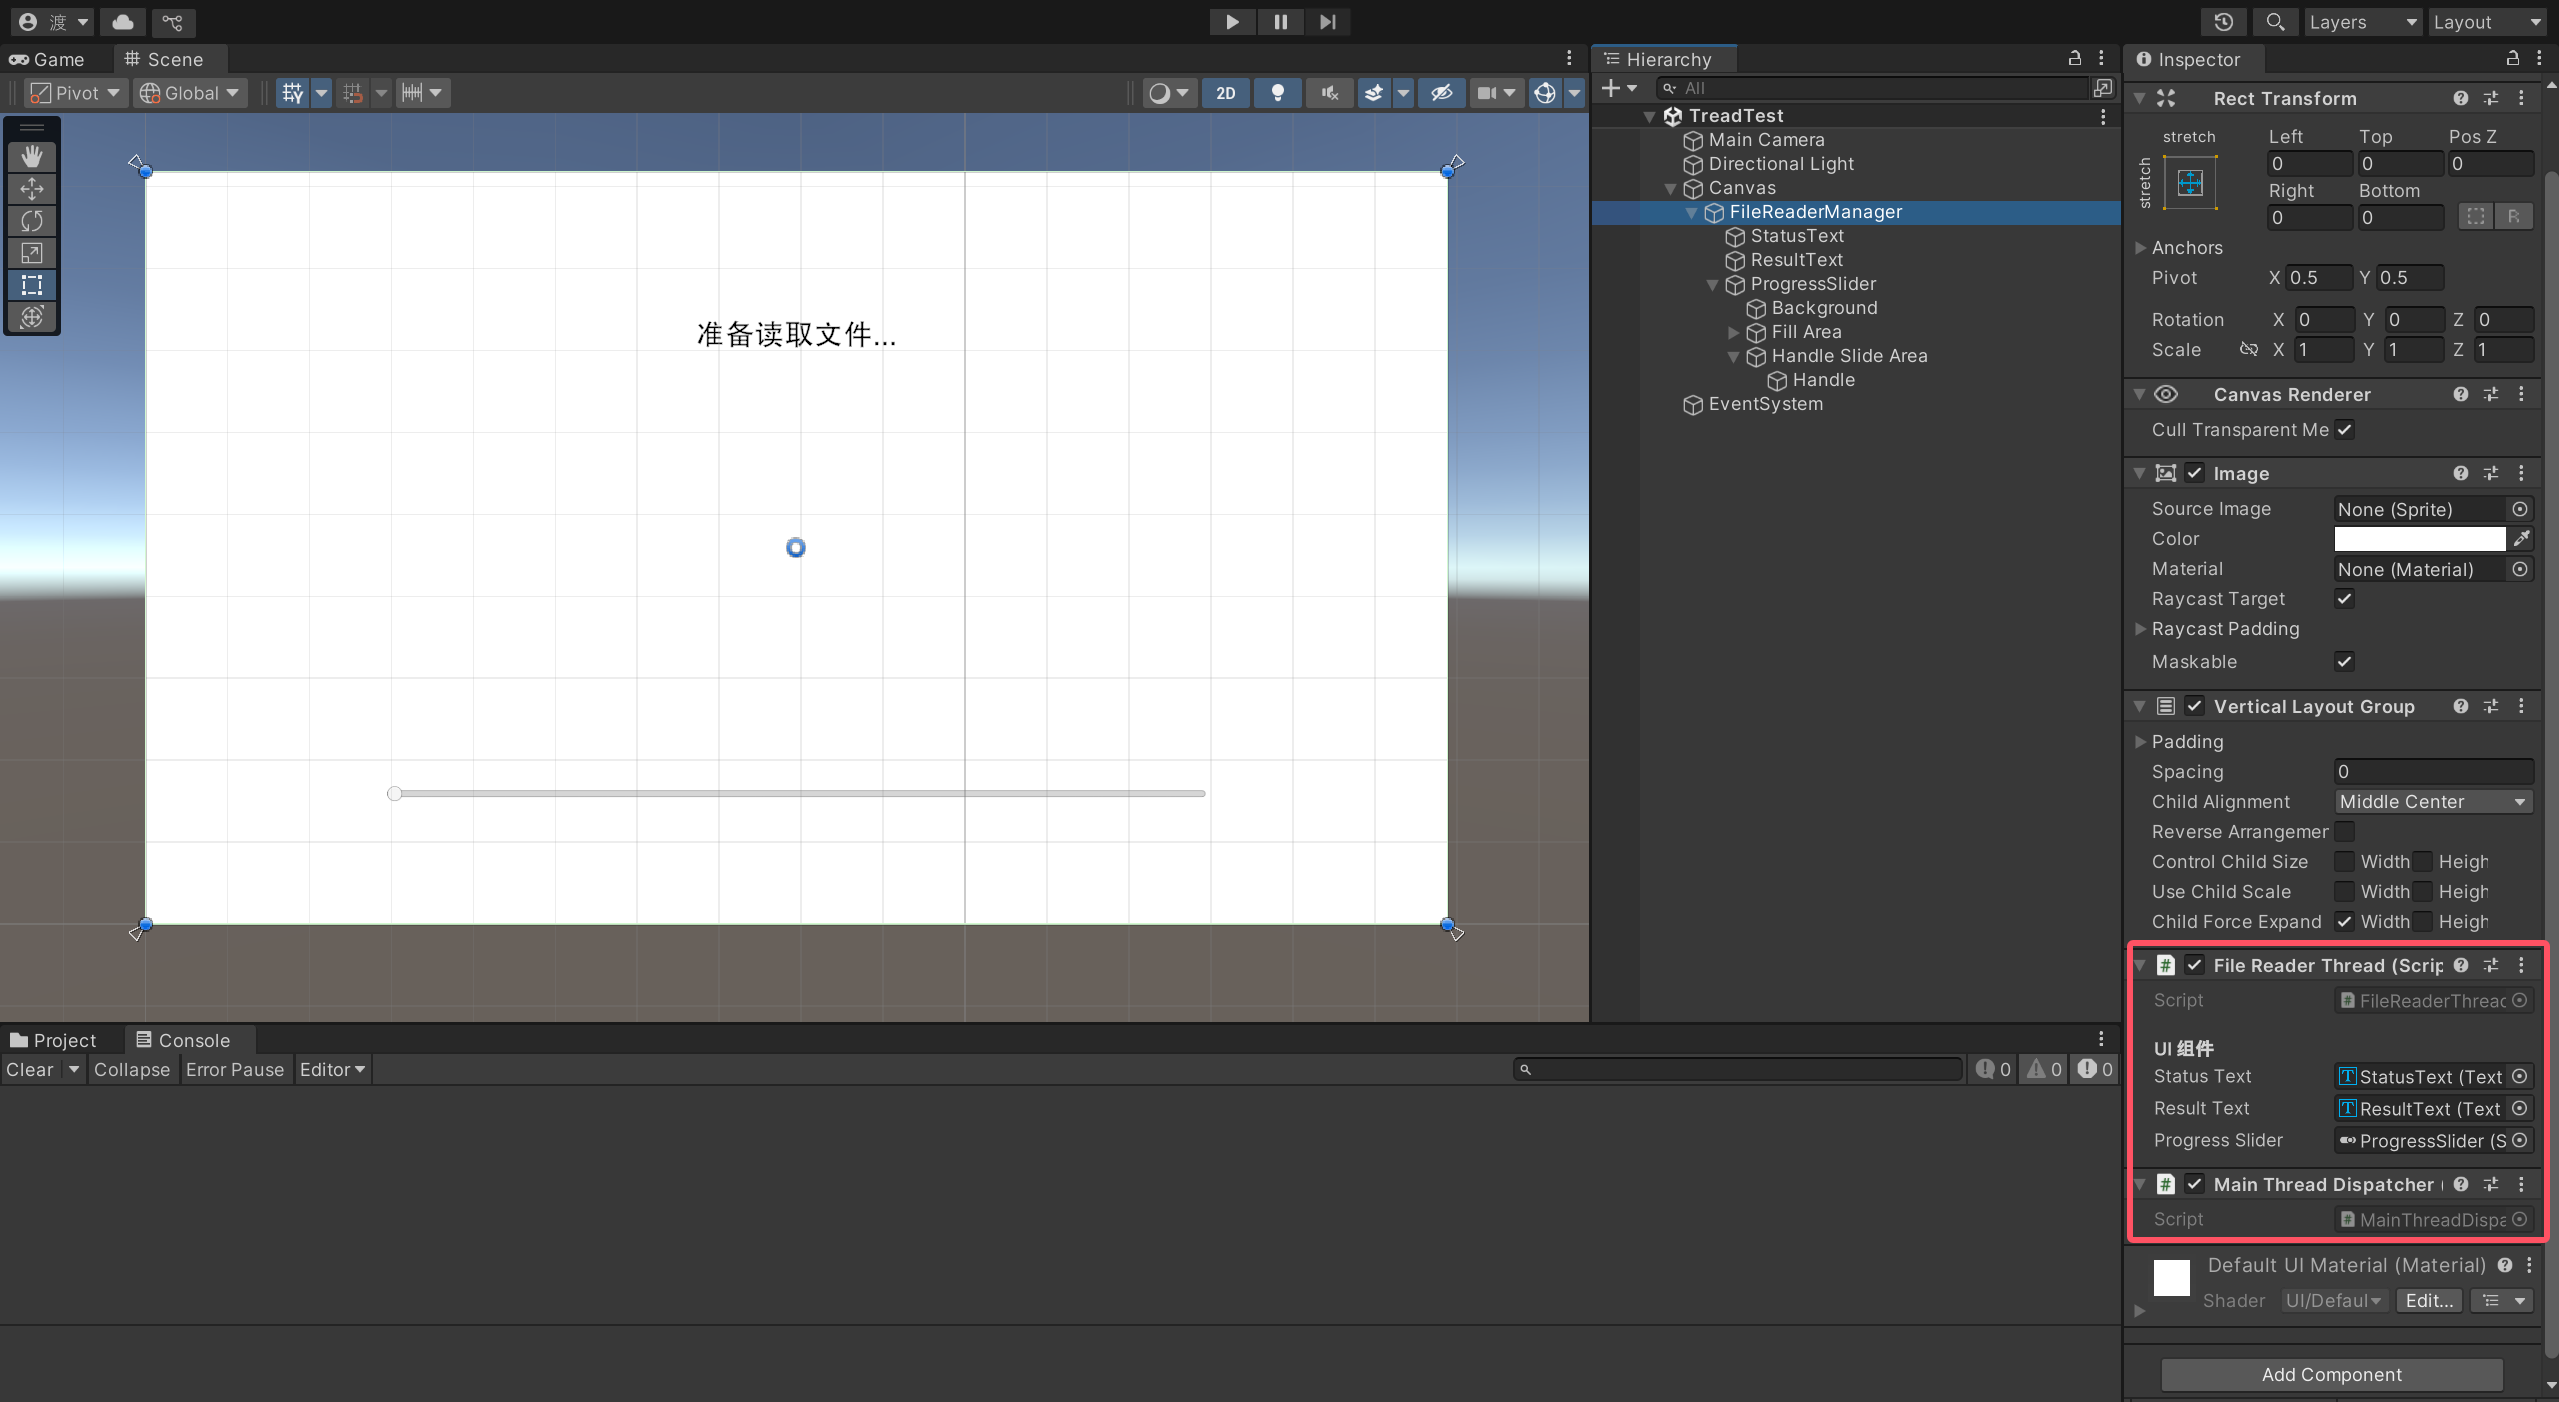Click the Pause button
Image resolution: width=2559 pixels, height=1402 pixels.
pos(1280,21)
